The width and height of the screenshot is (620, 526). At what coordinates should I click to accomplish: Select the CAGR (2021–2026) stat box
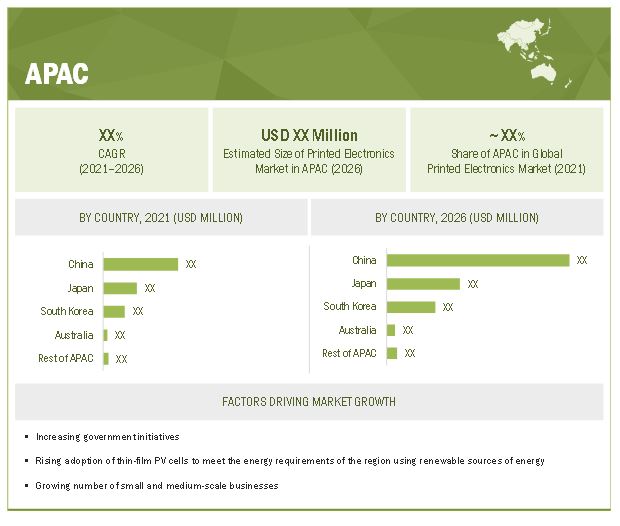click(111, 150)
